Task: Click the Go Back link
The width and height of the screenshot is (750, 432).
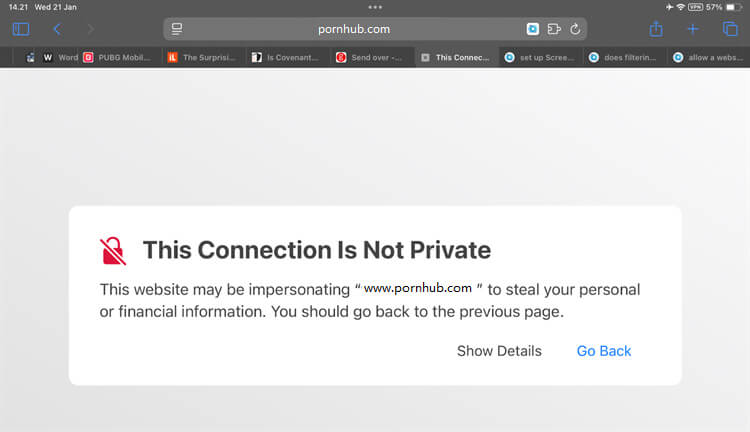Action: [x=604, y=351]
